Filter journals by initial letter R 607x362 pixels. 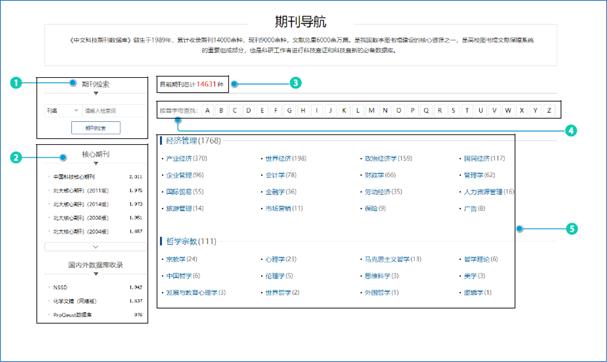(x=440, y=110)
